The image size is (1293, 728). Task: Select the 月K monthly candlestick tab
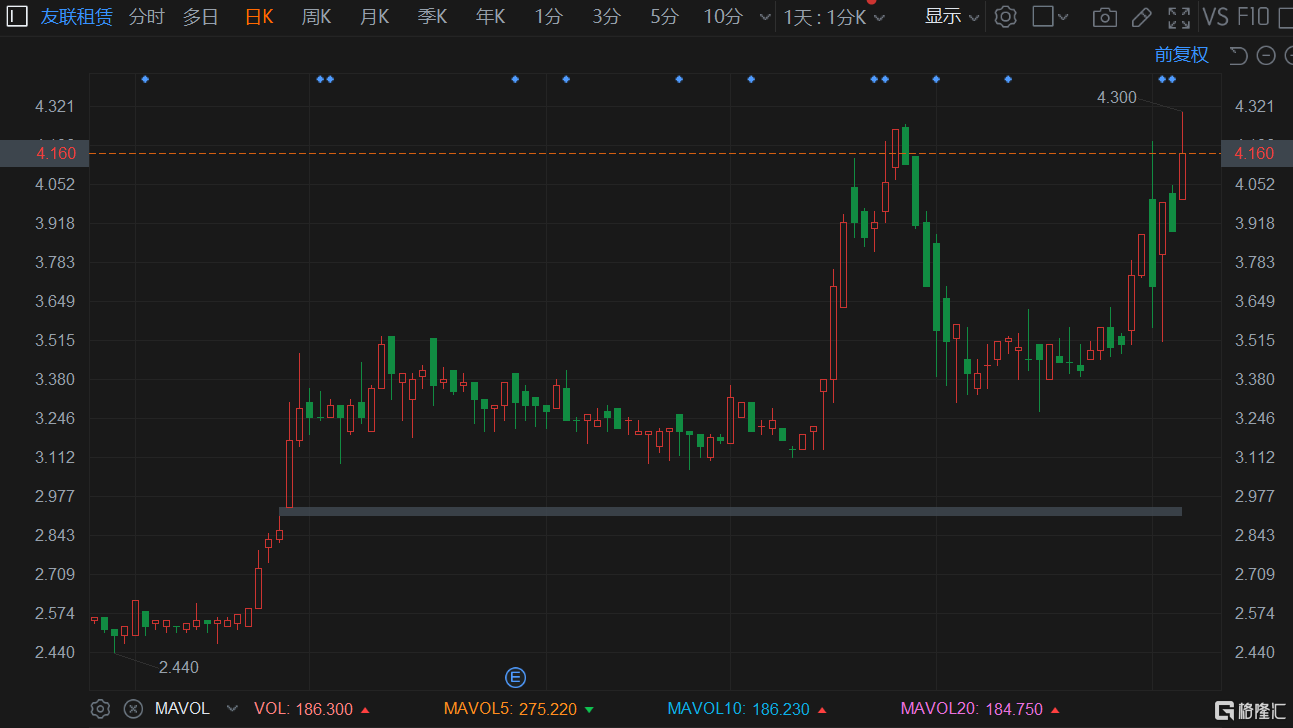[x=374, y=16]
